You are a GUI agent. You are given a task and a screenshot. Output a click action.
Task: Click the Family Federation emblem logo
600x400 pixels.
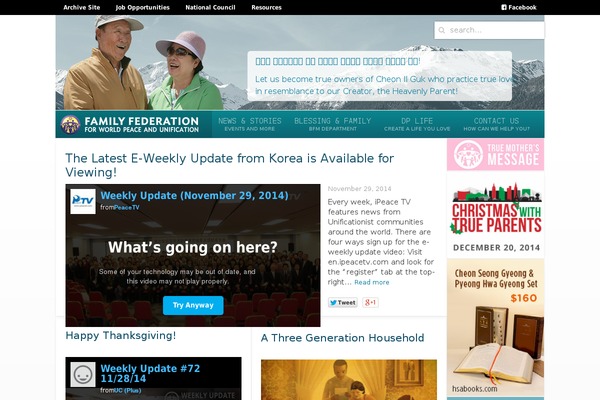pyautogui.click(x=70, y=124)
